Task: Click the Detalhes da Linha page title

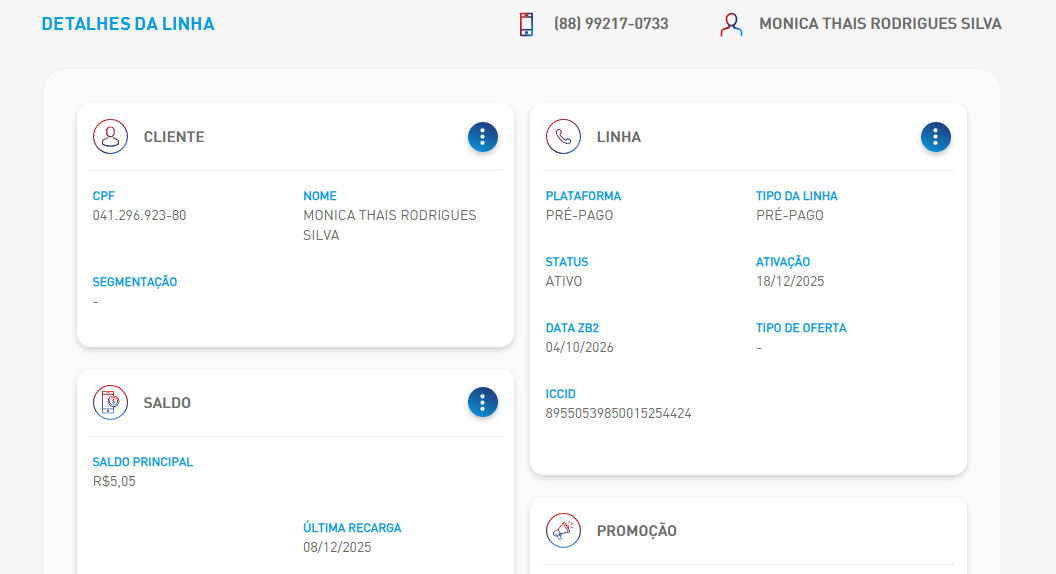Action: pos(128,24)
